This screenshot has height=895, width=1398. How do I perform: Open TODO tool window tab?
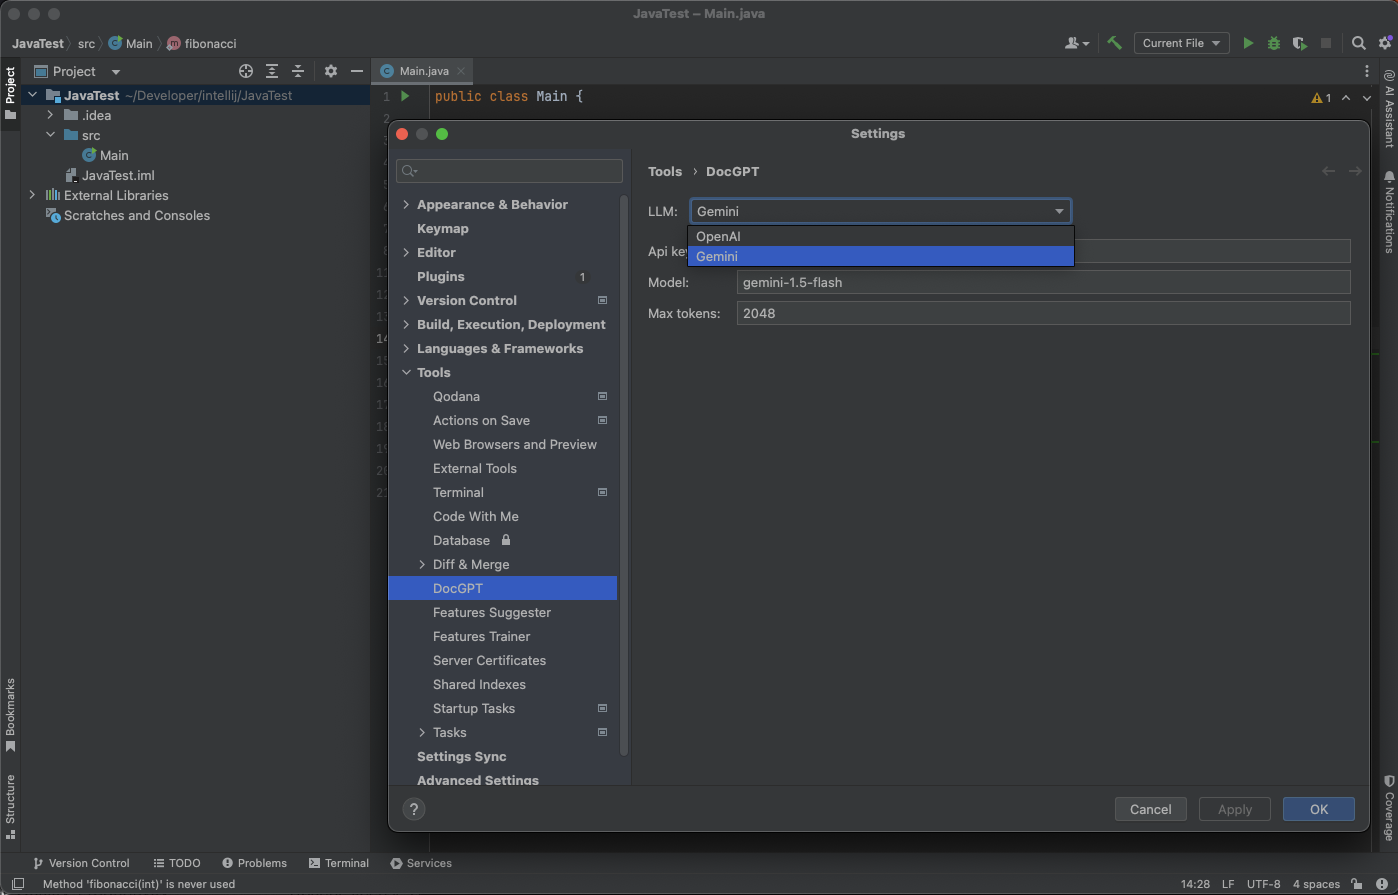coord(177,863)
